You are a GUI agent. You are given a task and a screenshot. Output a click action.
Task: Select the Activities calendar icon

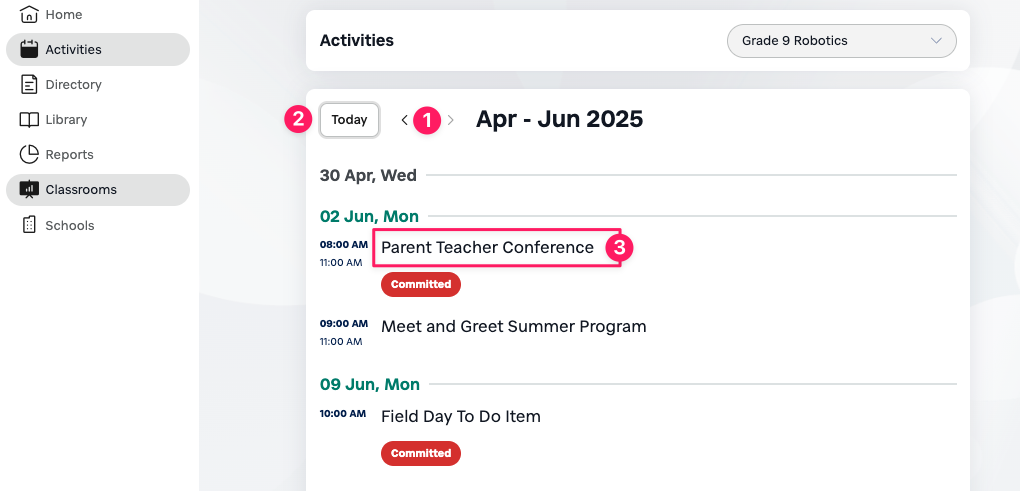point(29,49)
